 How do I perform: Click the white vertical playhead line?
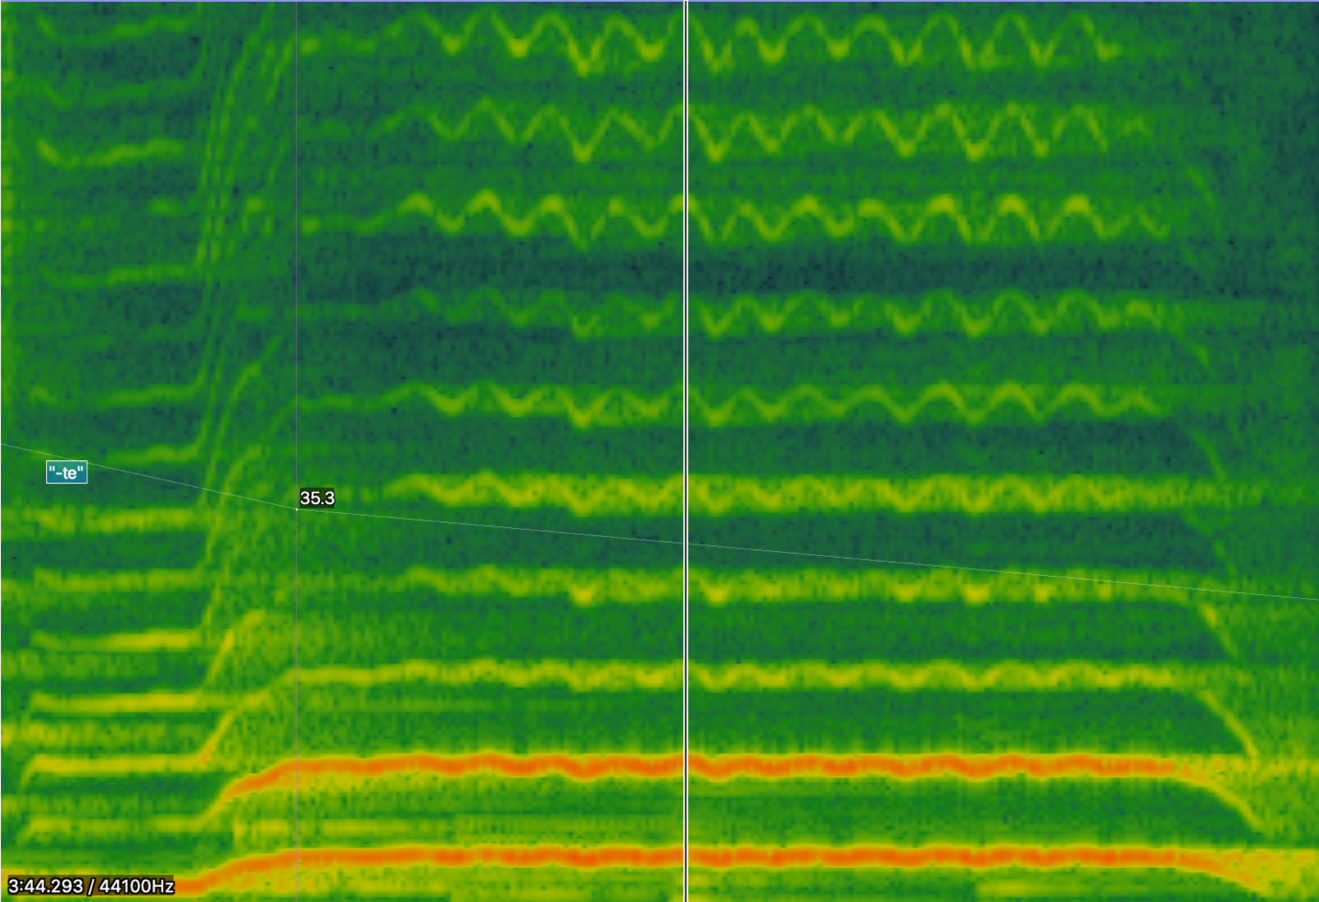click(x=685, y=300)
